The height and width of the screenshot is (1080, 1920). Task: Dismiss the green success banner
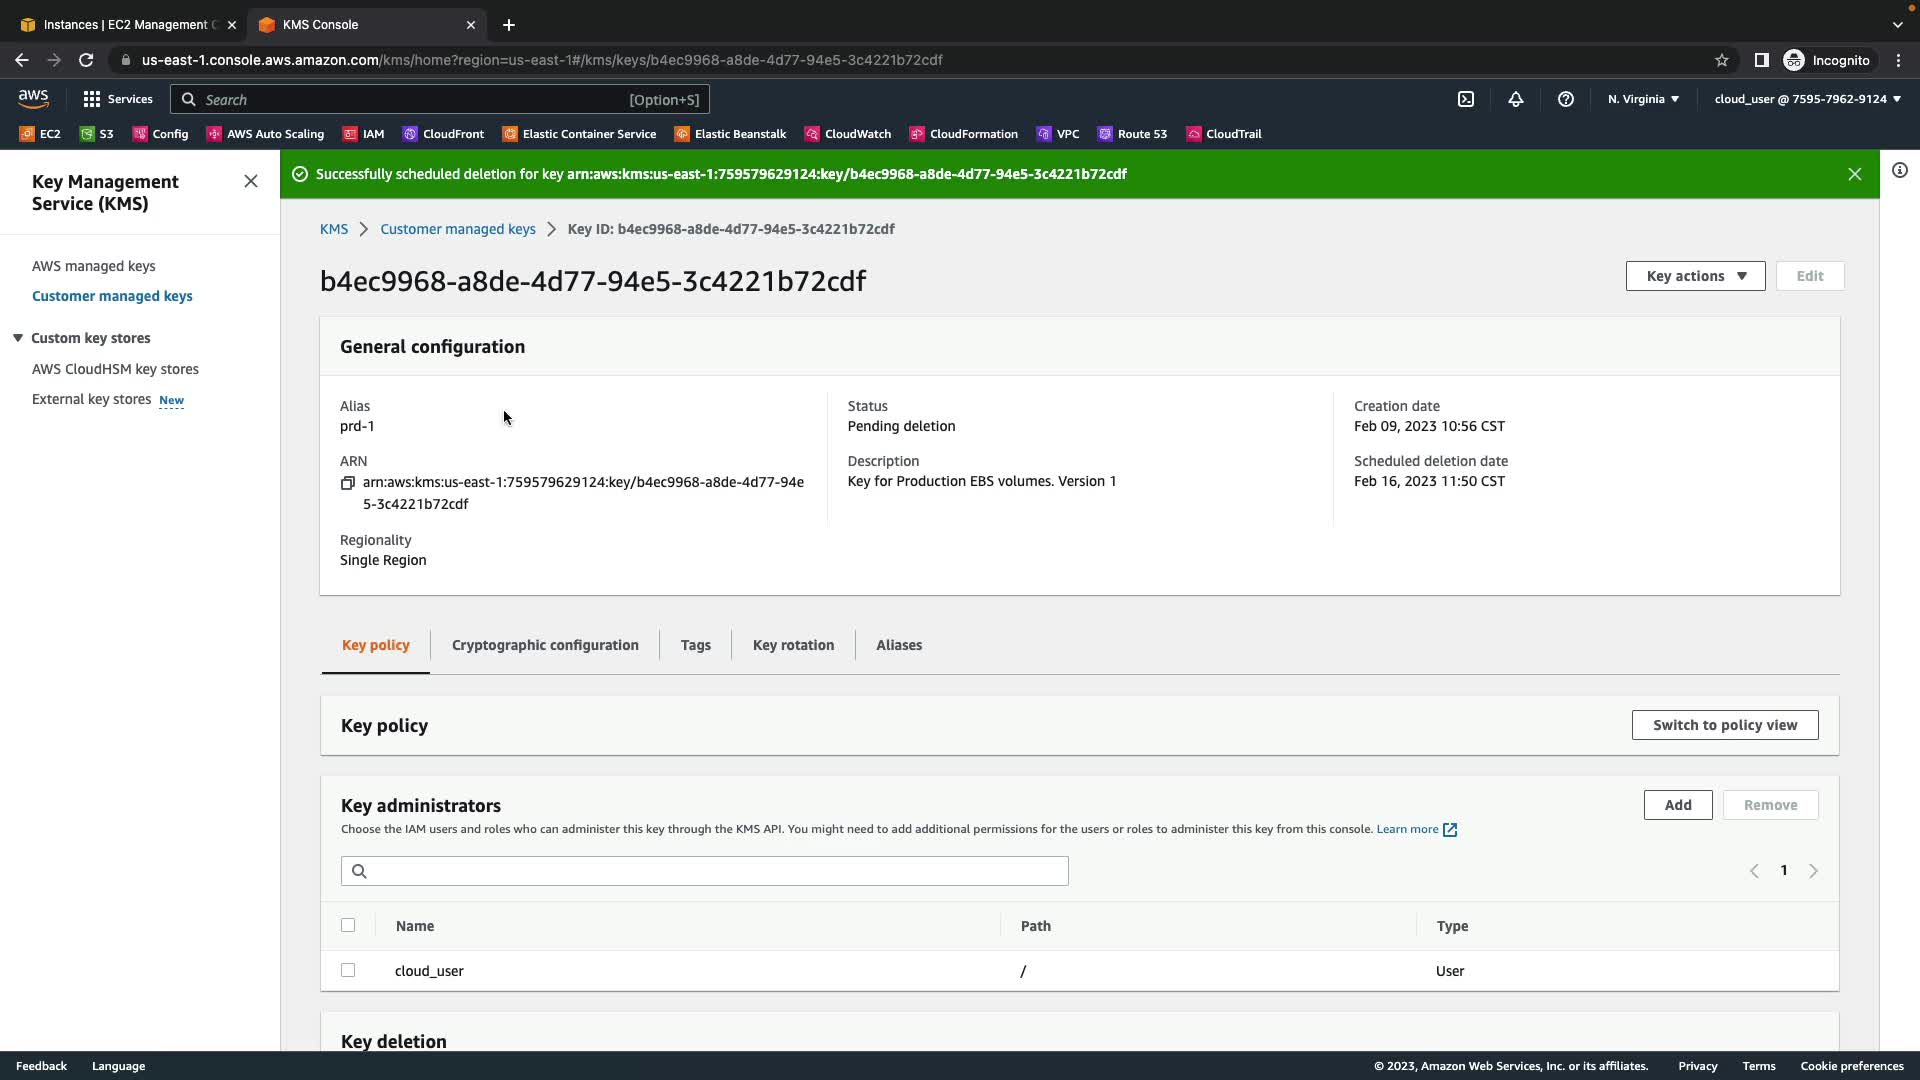pos(1855,174)
